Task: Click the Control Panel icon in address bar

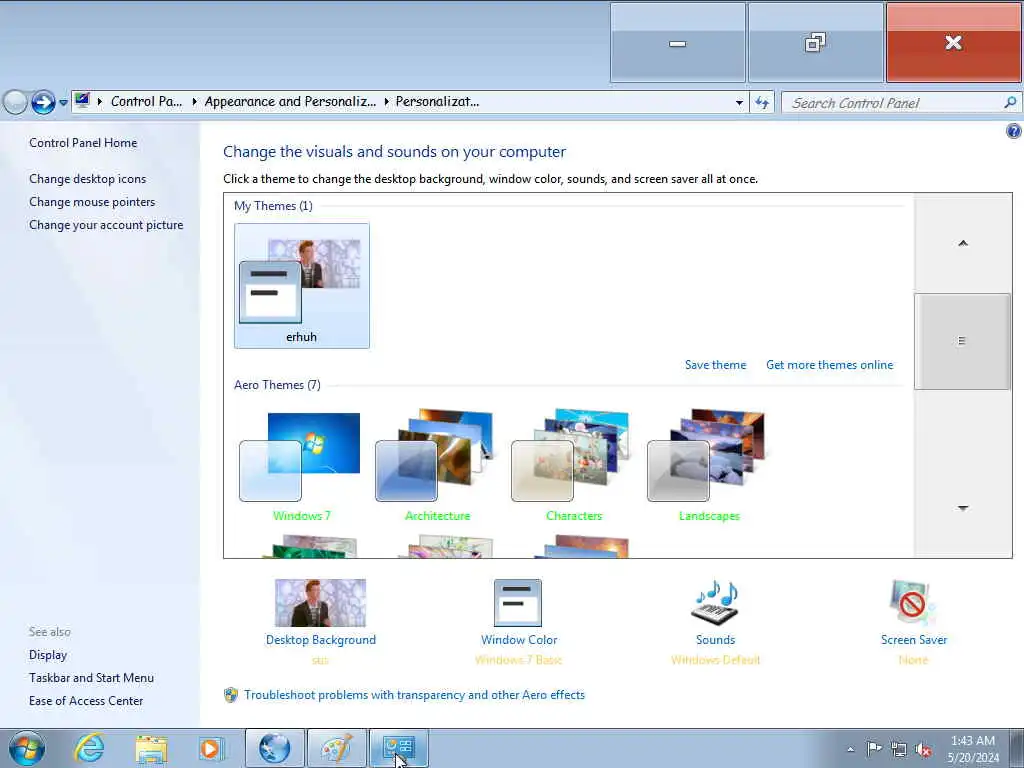Action: [x=82, y=101]
